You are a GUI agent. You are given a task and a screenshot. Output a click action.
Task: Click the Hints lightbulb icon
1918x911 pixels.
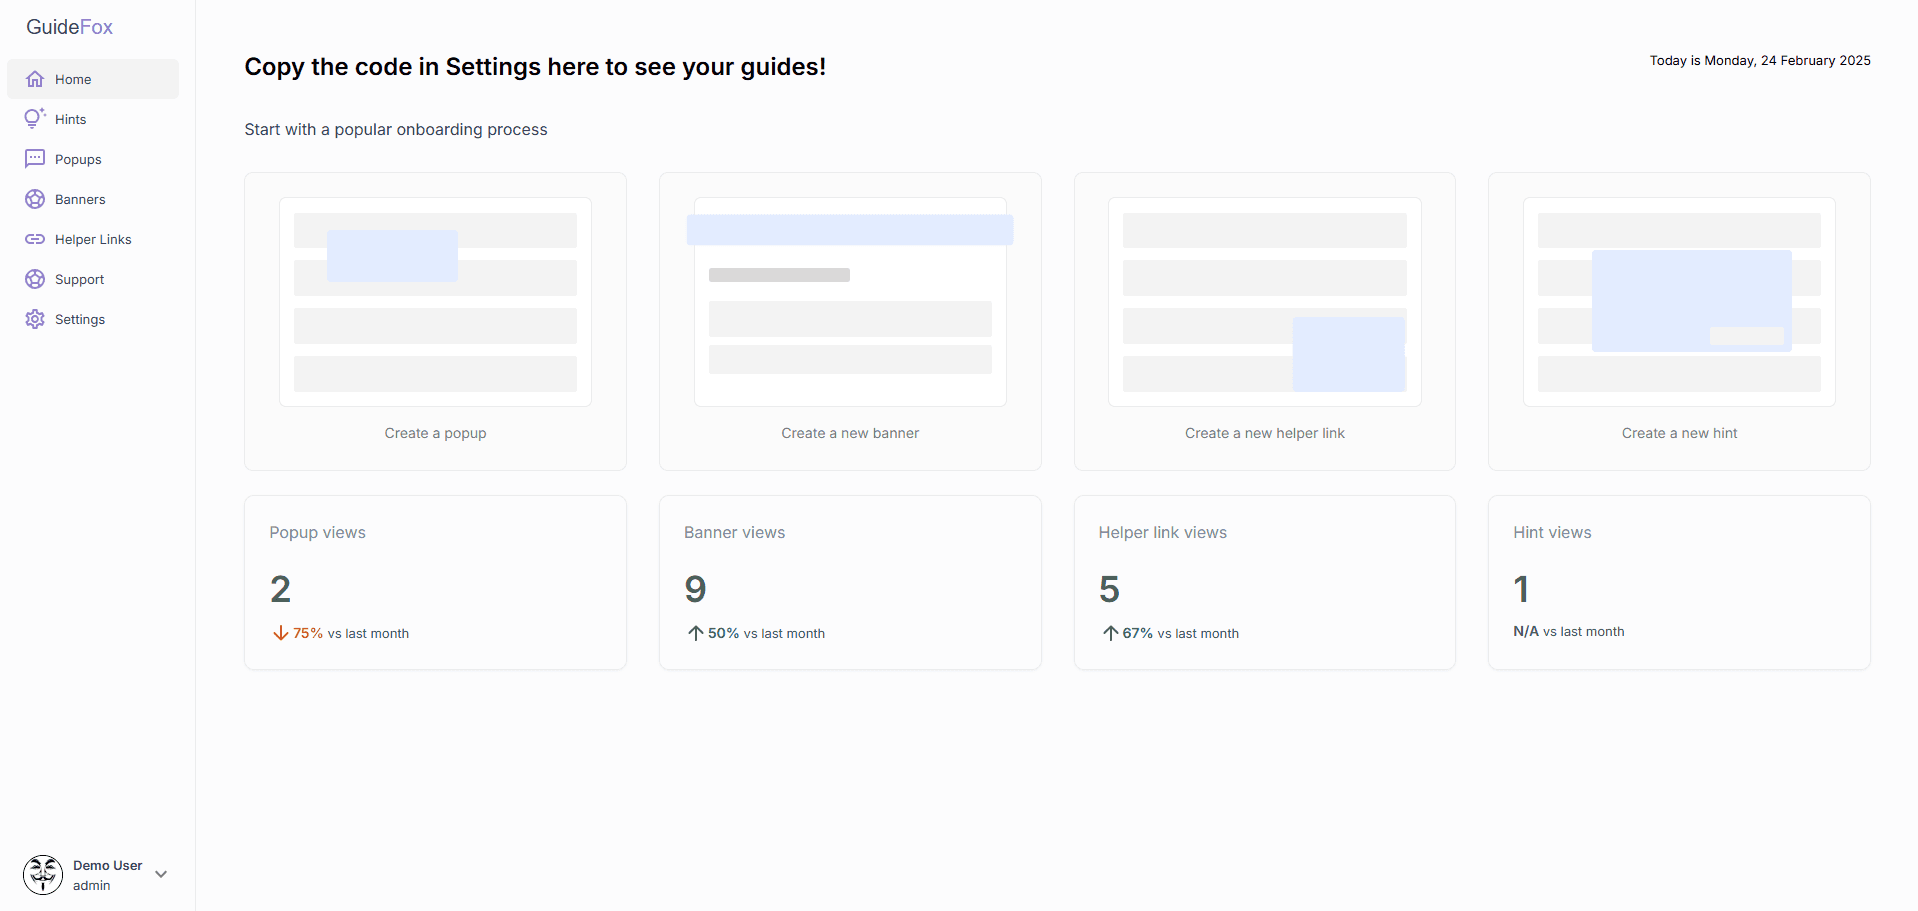click(35, 119)
